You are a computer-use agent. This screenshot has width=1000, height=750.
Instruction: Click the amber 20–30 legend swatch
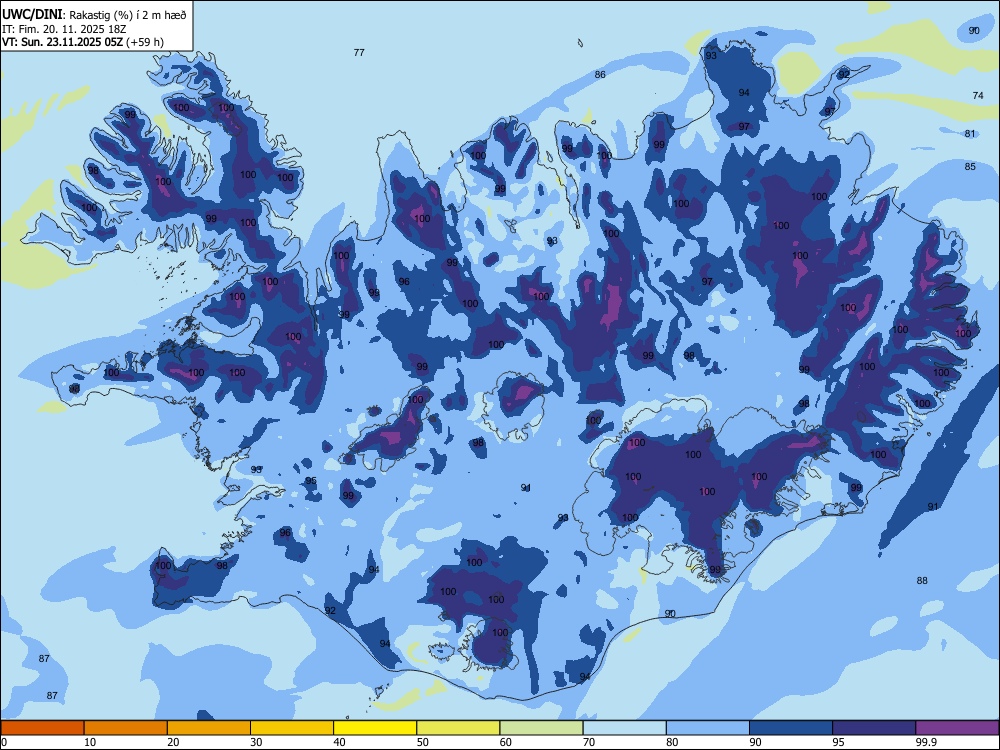pos(209,728)
